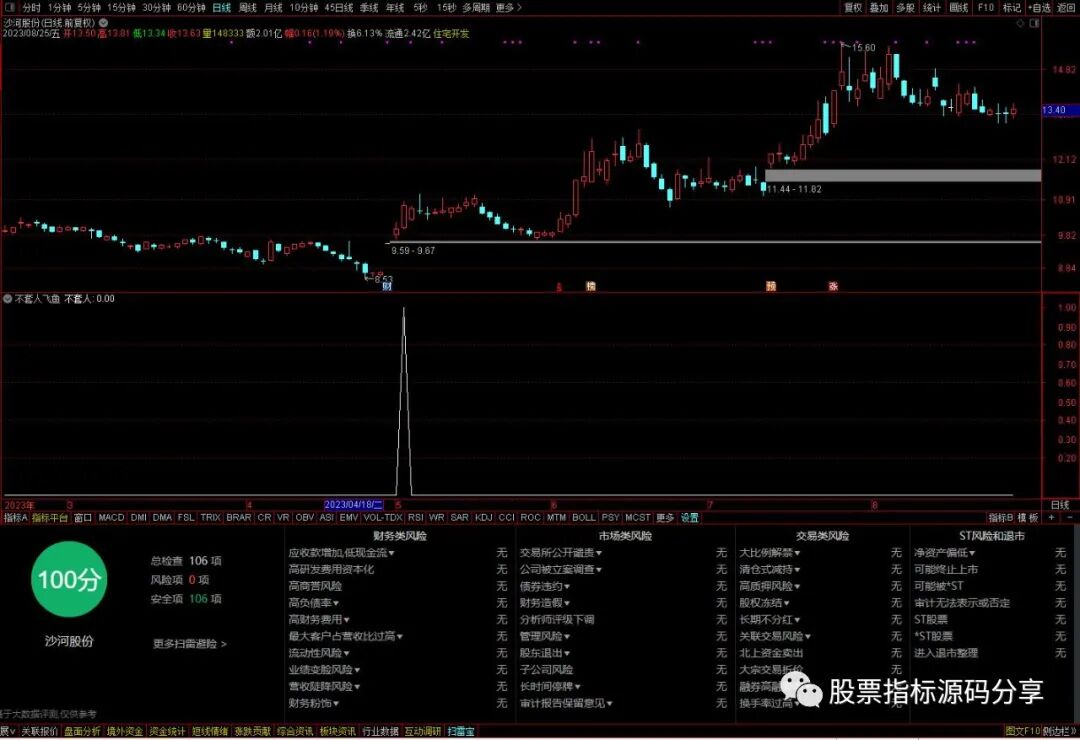
Task: Click the 15.60 high price label
Action: tap(864, 48)
